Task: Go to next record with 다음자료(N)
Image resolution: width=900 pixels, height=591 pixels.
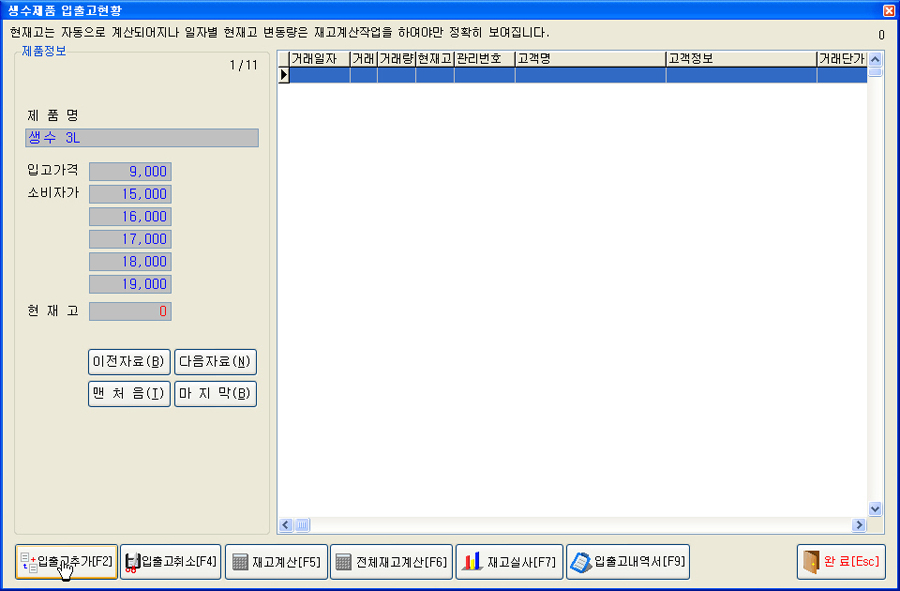Action: pos(215,362)
